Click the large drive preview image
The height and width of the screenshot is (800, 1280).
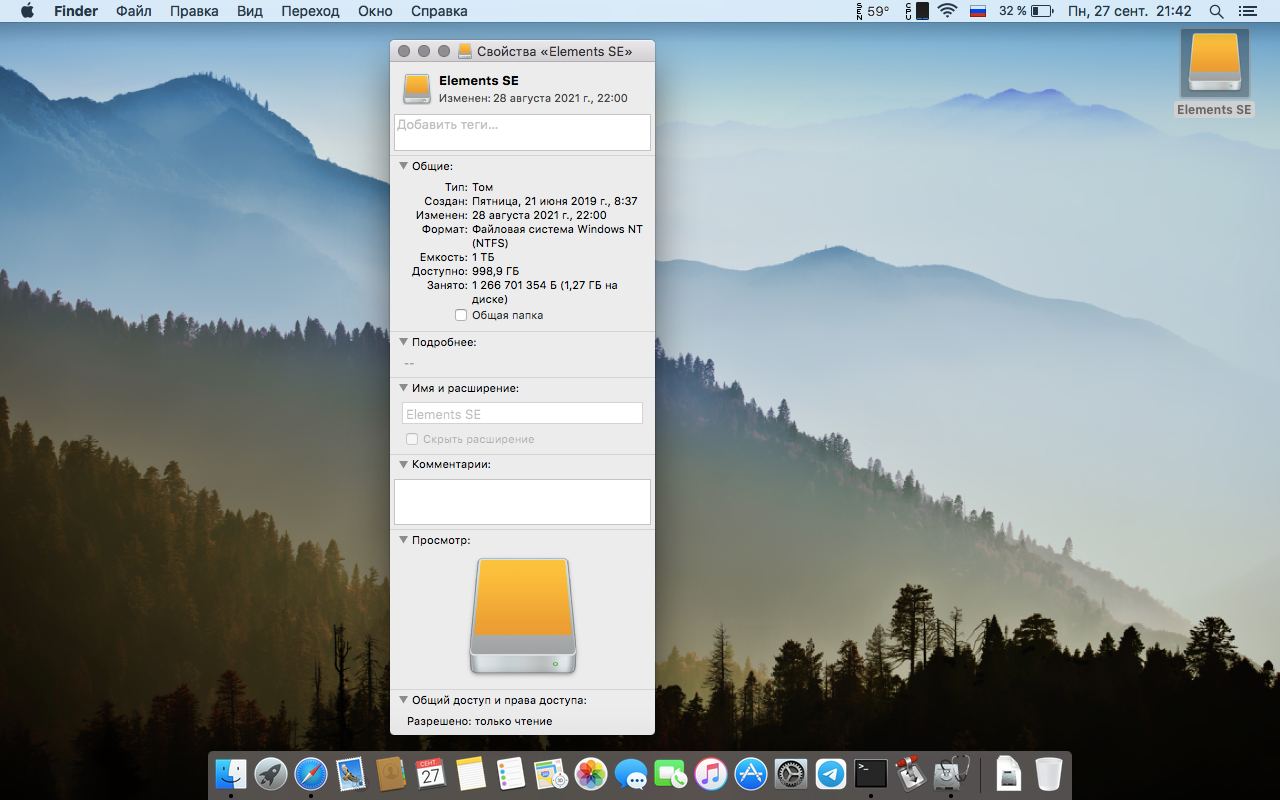523,616
